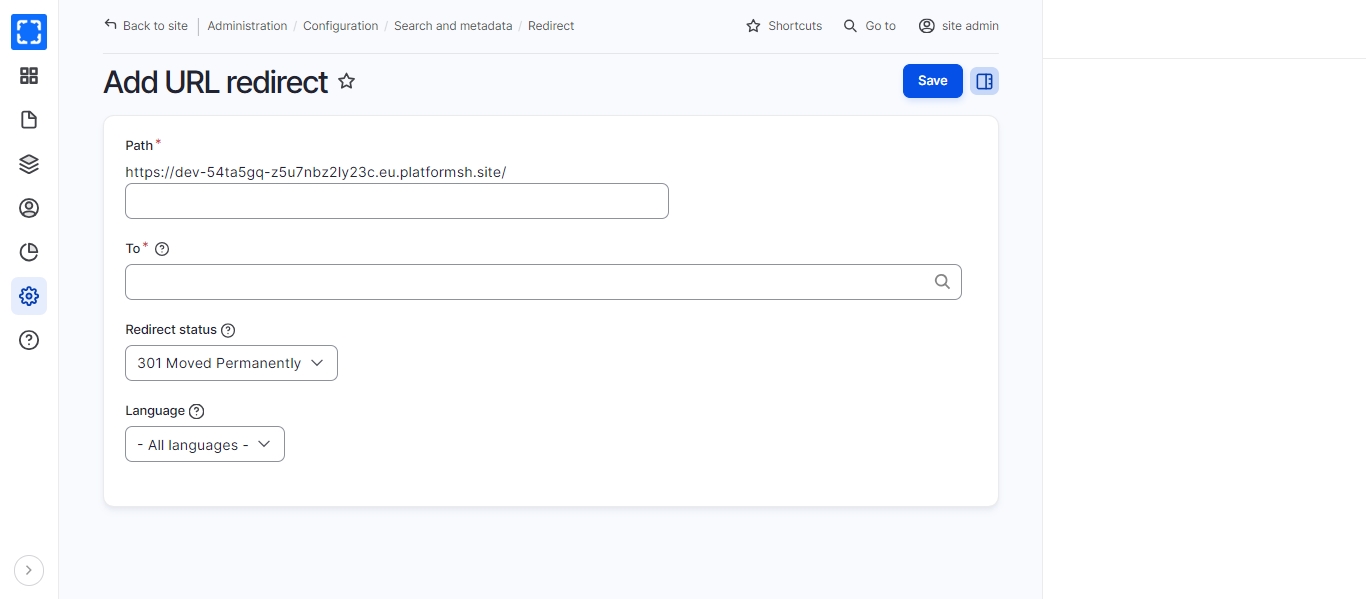Click the Path text input field
Screen dimensions: 1366x599
[x=396, y=201]
